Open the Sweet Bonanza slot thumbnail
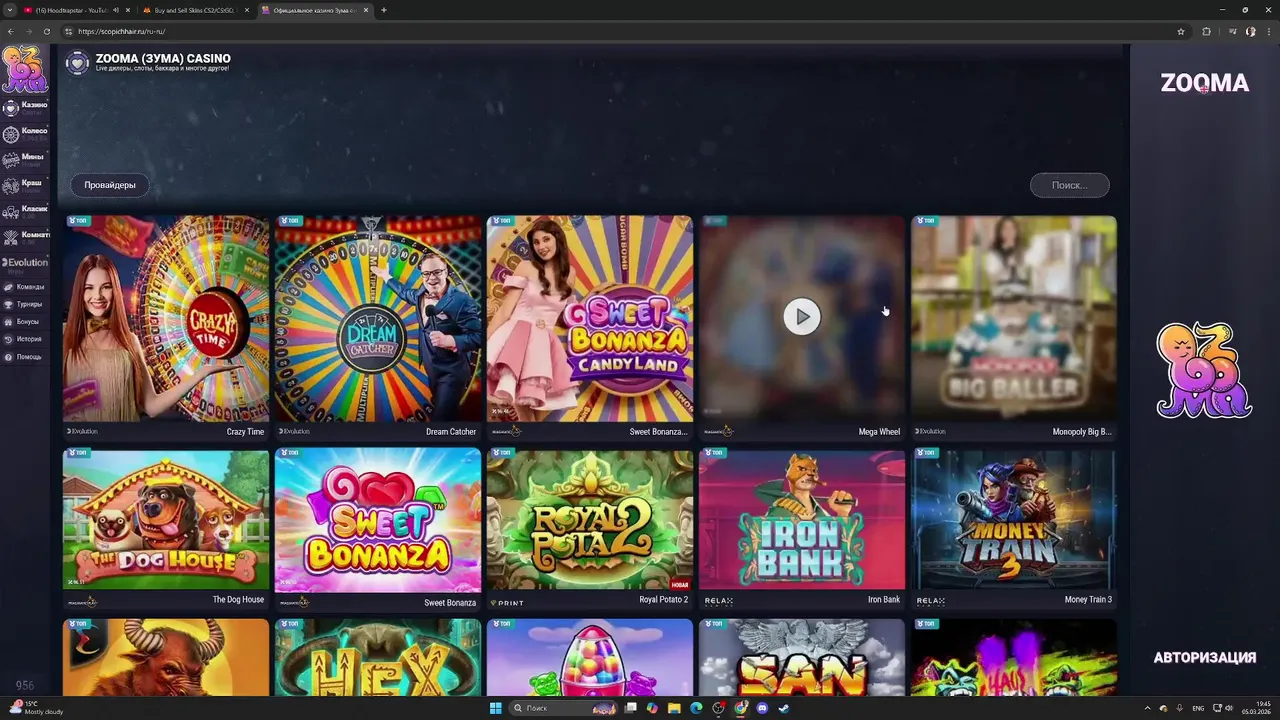 click(378, 520)
